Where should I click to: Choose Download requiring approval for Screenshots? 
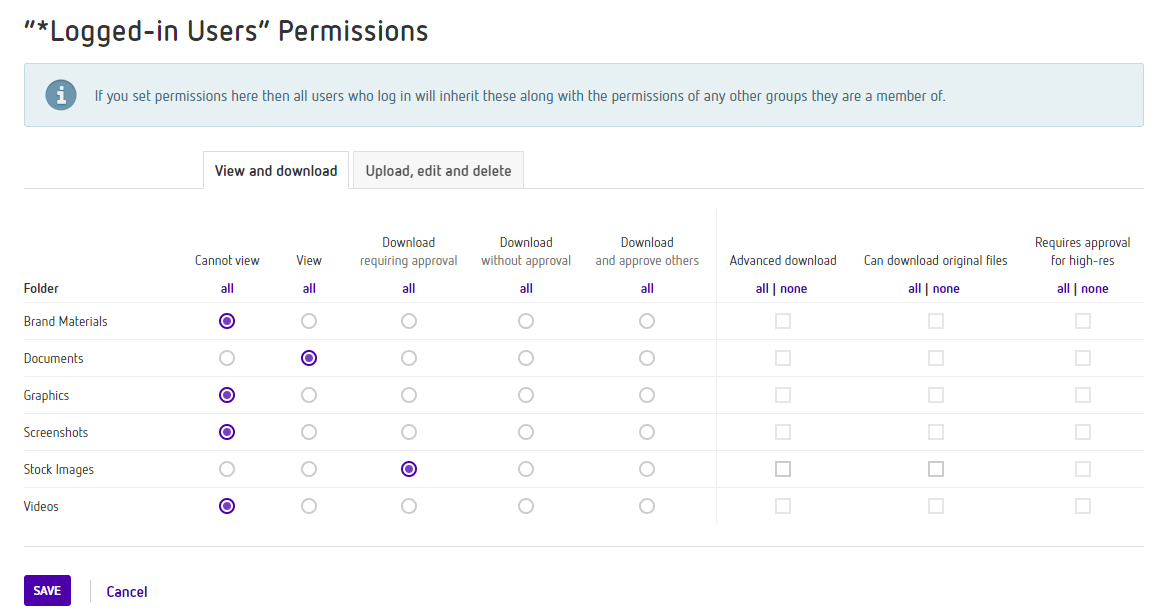click(408, 432)
